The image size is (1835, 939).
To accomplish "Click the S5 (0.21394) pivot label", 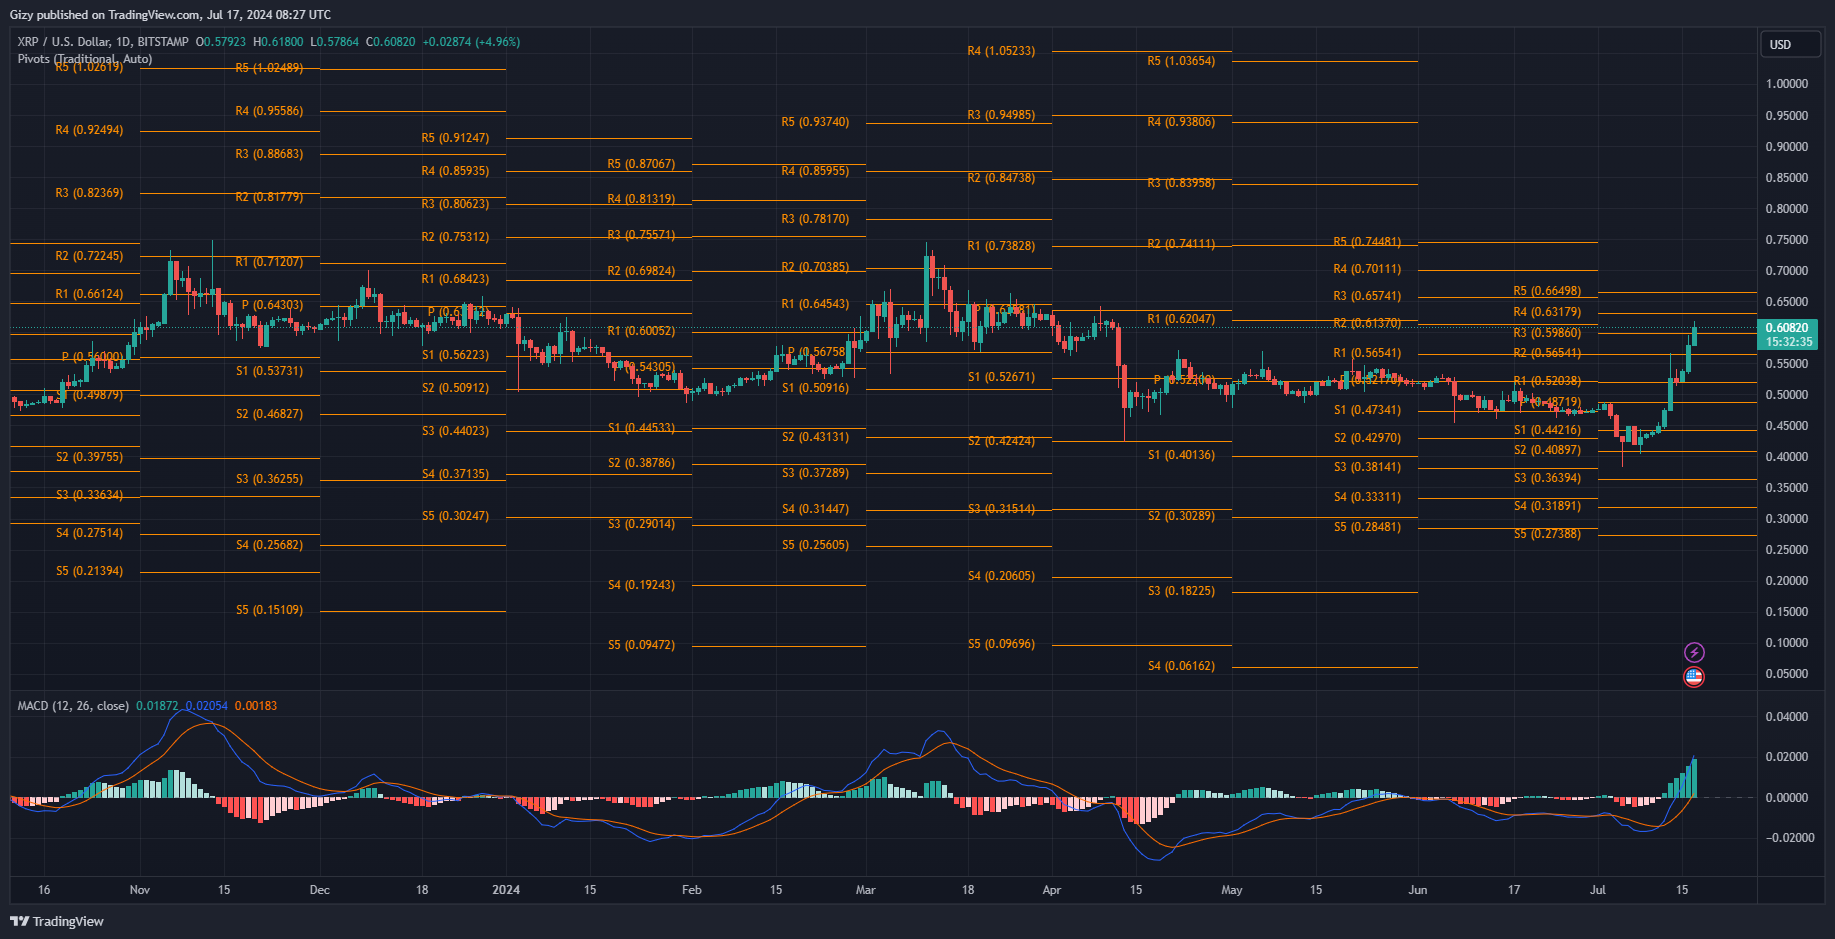I will coord(89,571).
